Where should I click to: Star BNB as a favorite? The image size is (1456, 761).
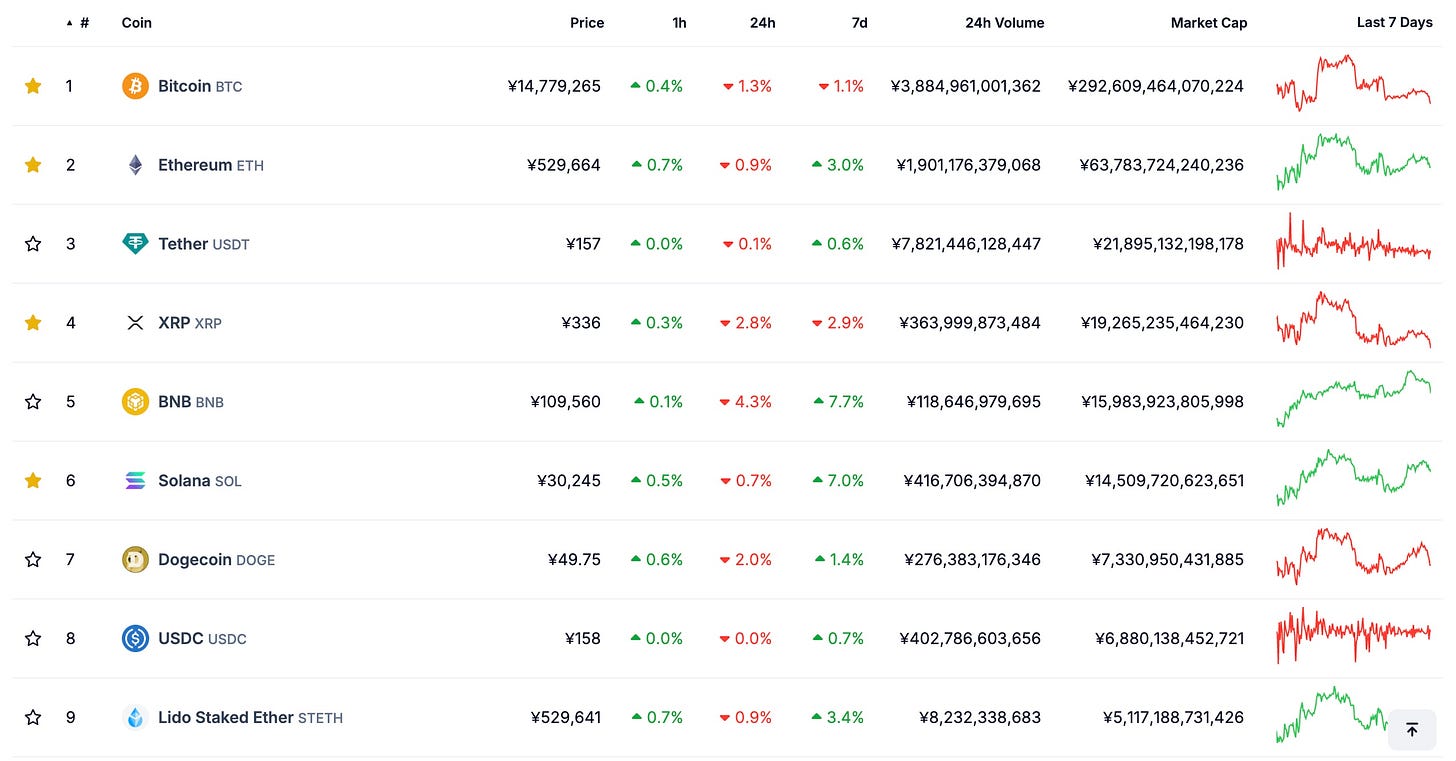click(x=33, y=402)
